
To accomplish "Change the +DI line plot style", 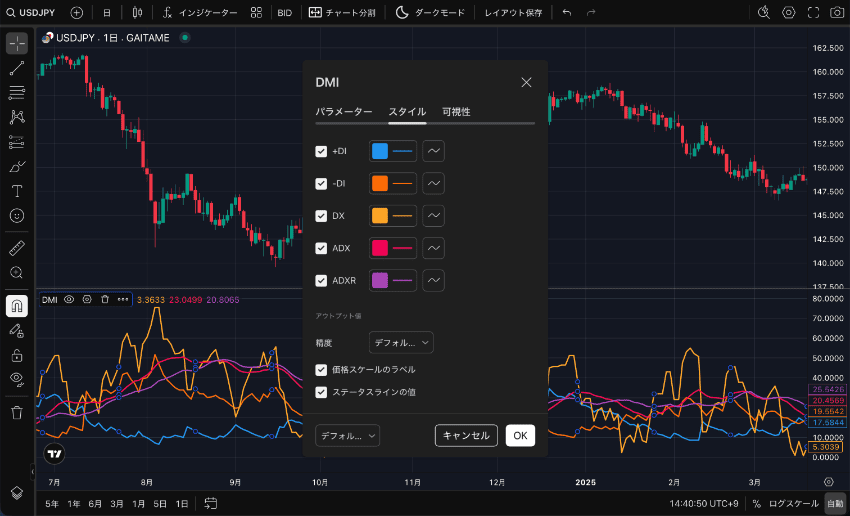I will click(434, 151).
